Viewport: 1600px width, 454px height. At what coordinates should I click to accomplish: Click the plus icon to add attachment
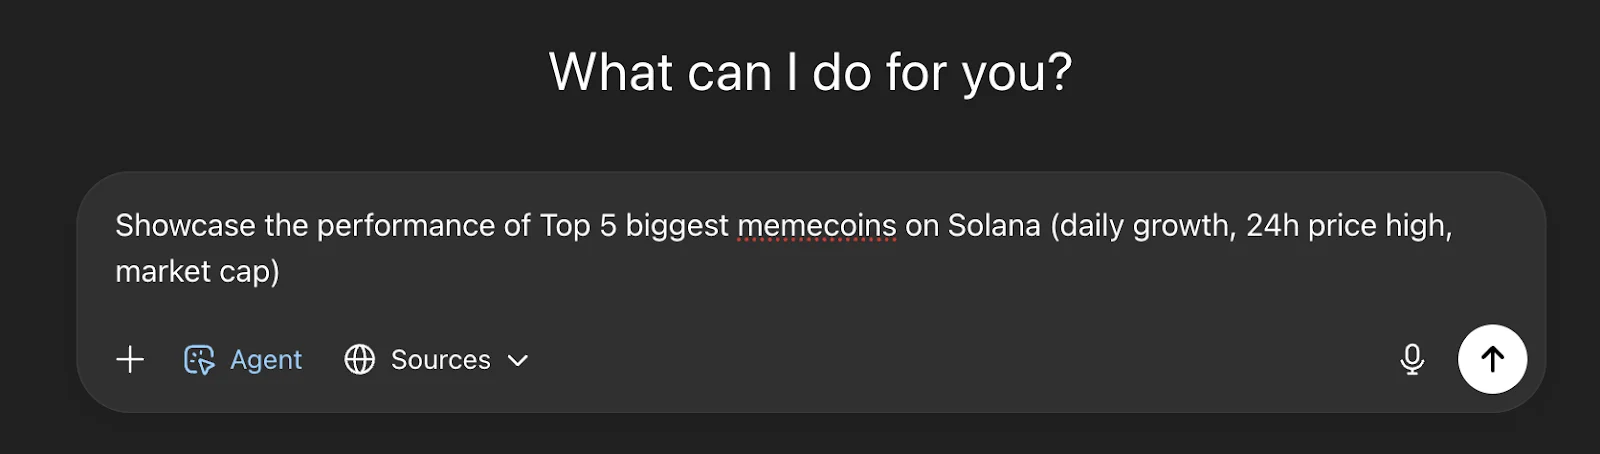130,359
